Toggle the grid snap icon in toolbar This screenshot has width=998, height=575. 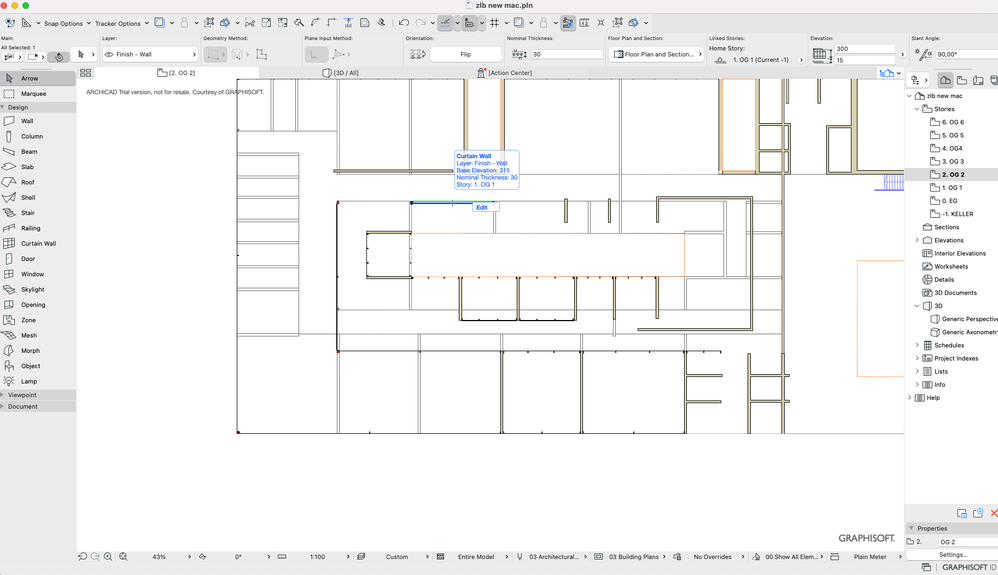(494, 22)
